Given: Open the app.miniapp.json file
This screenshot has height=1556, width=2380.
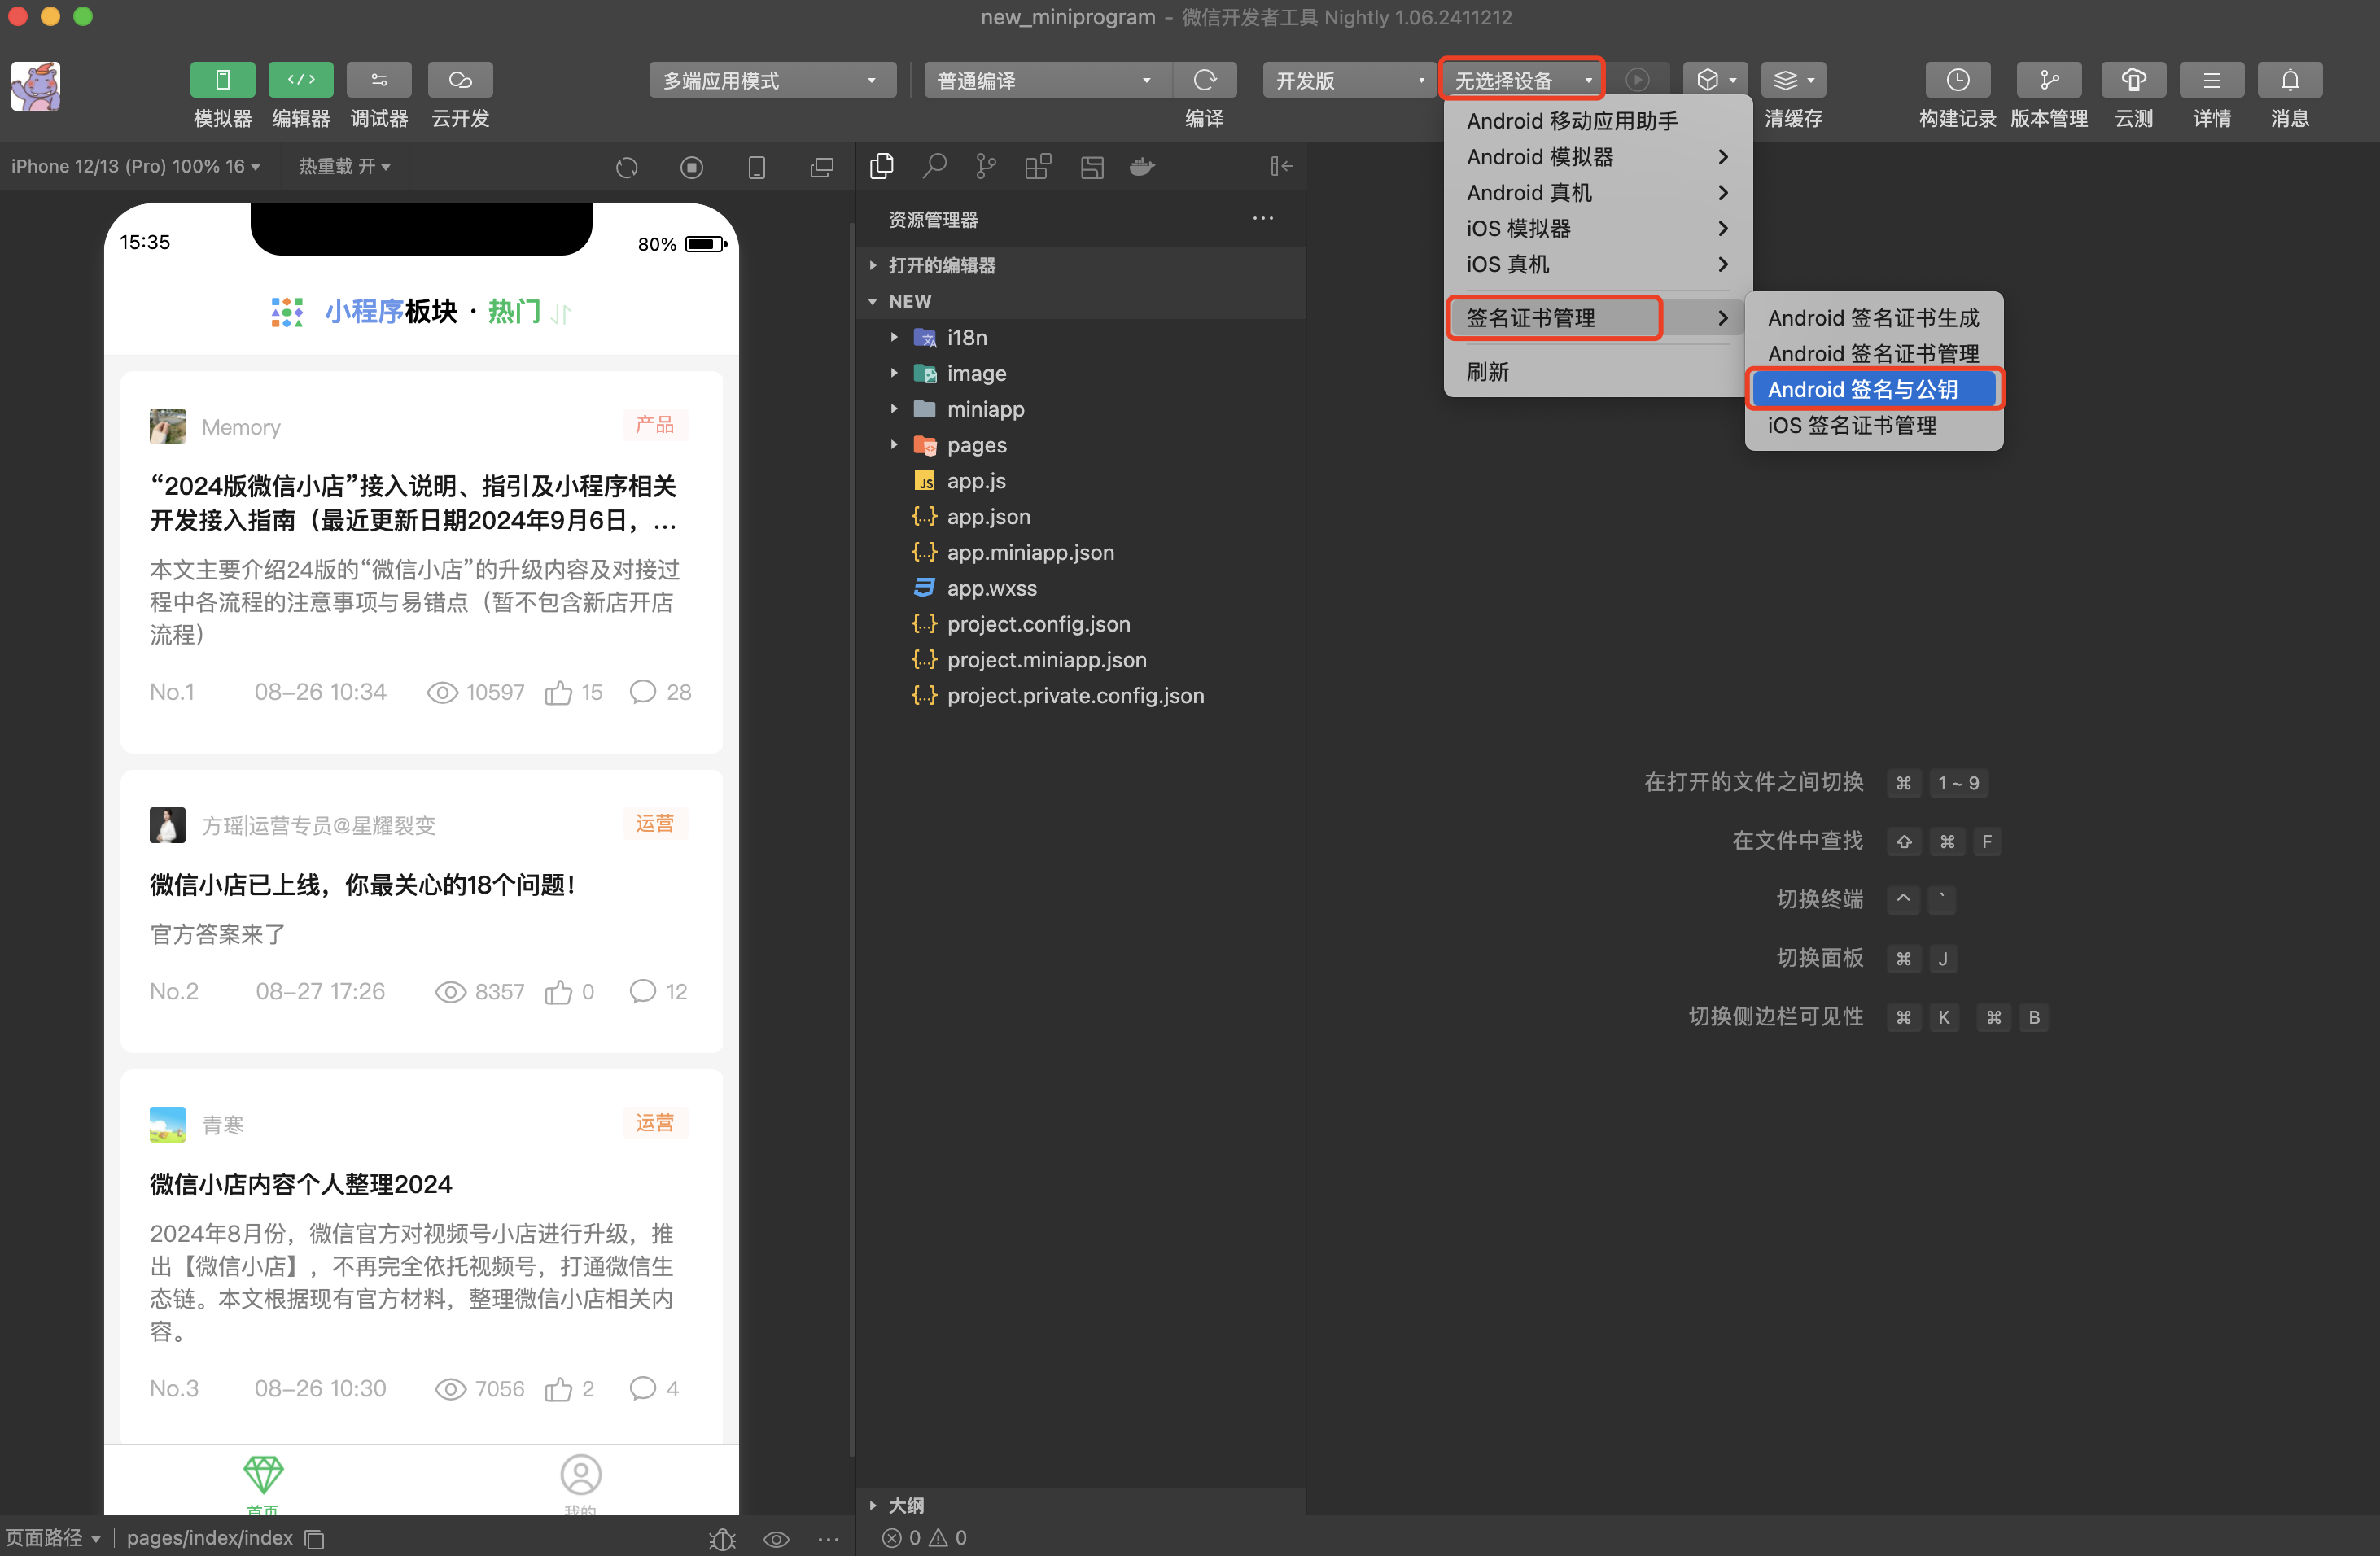Looking at the screenshot, I should click(1080, 552).
